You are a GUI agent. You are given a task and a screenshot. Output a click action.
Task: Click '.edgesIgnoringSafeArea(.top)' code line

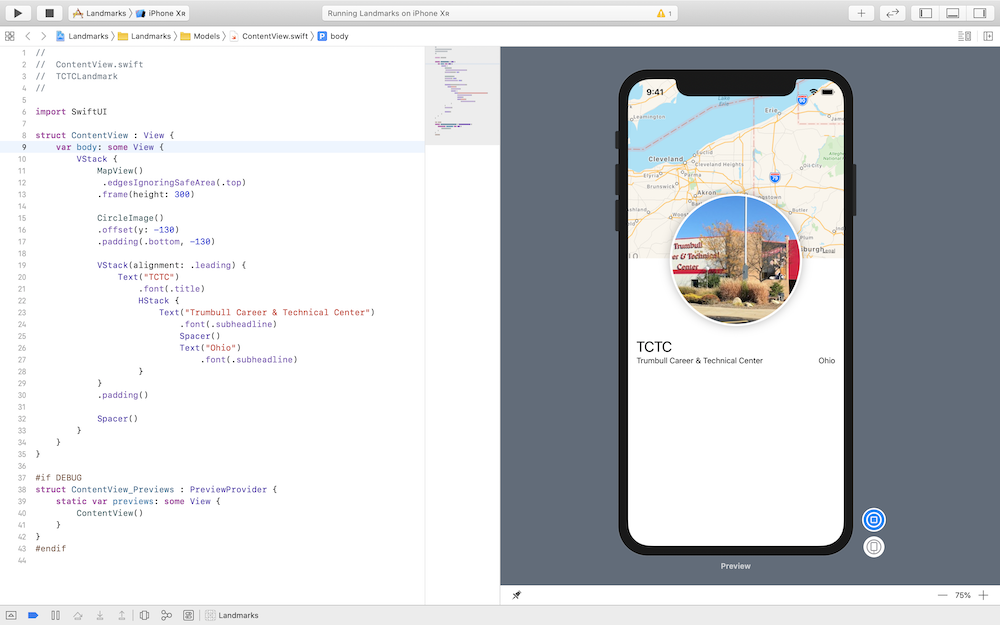173,182
